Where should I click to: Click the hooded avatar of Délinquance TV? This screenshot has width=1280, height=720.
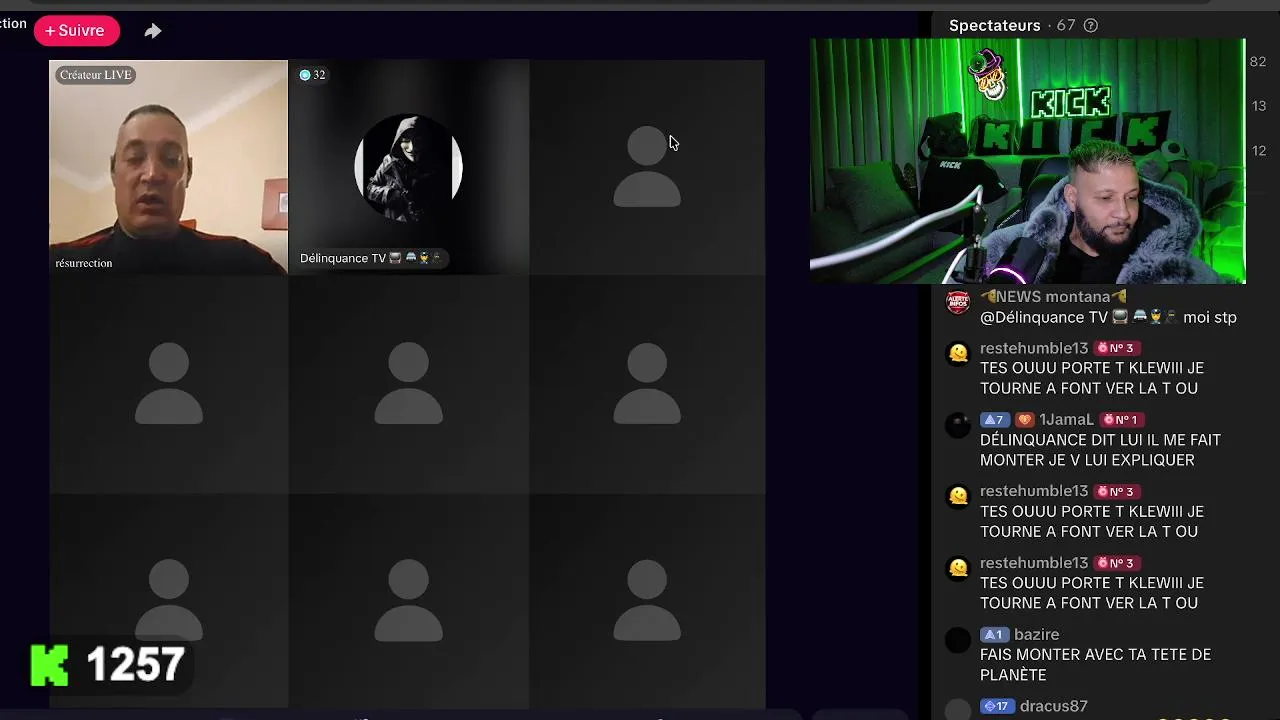[408, 168]
